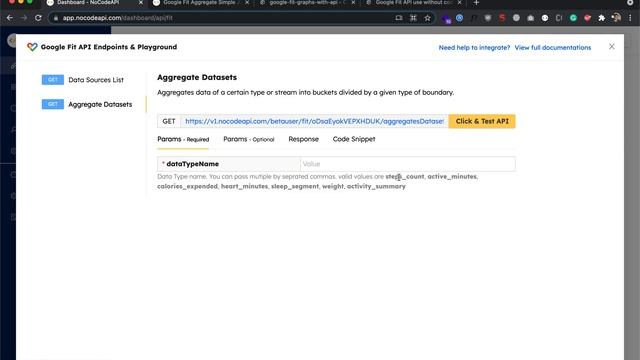Image resolution: width=640 pixels, height=360 pixels.
Task: Click the weight valid value text
Action: (333, 186)
